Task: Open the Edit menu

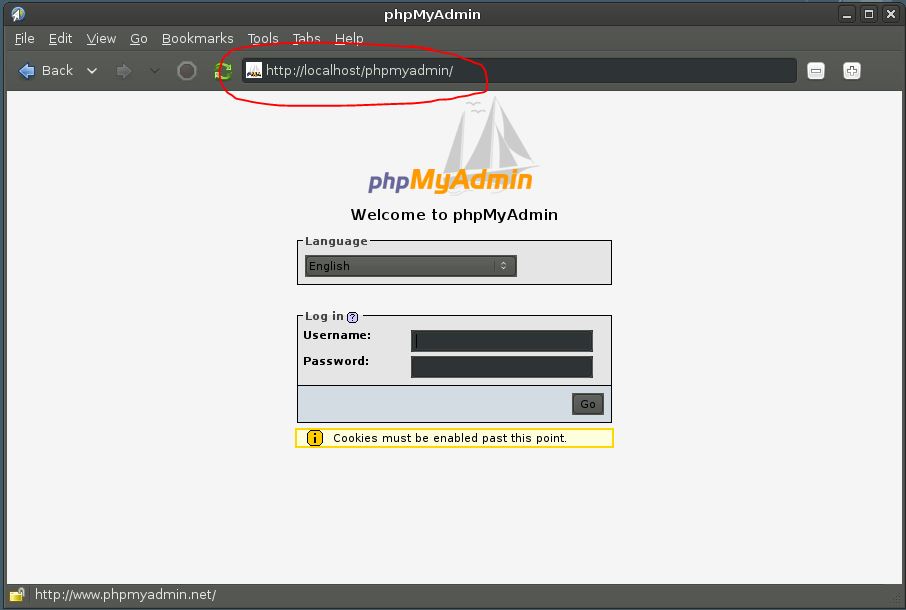Action: [60, 39]
